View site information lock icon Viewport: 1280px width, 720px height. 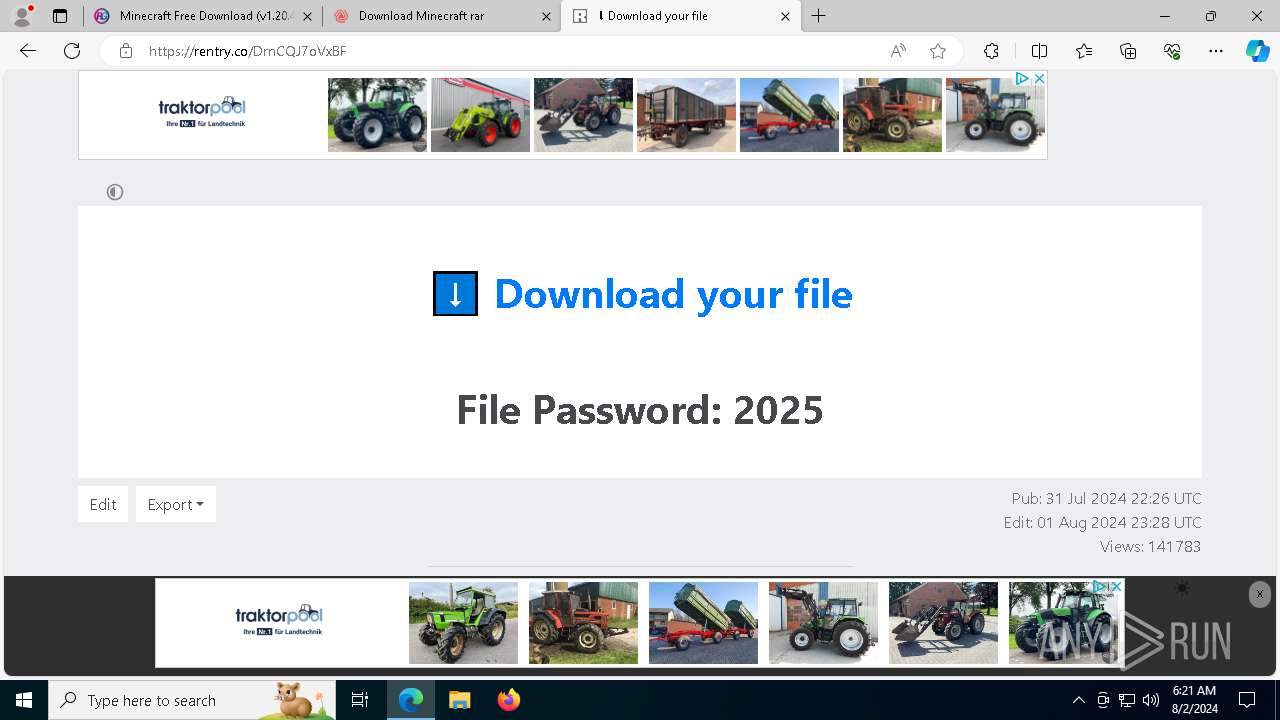(126, 51)
